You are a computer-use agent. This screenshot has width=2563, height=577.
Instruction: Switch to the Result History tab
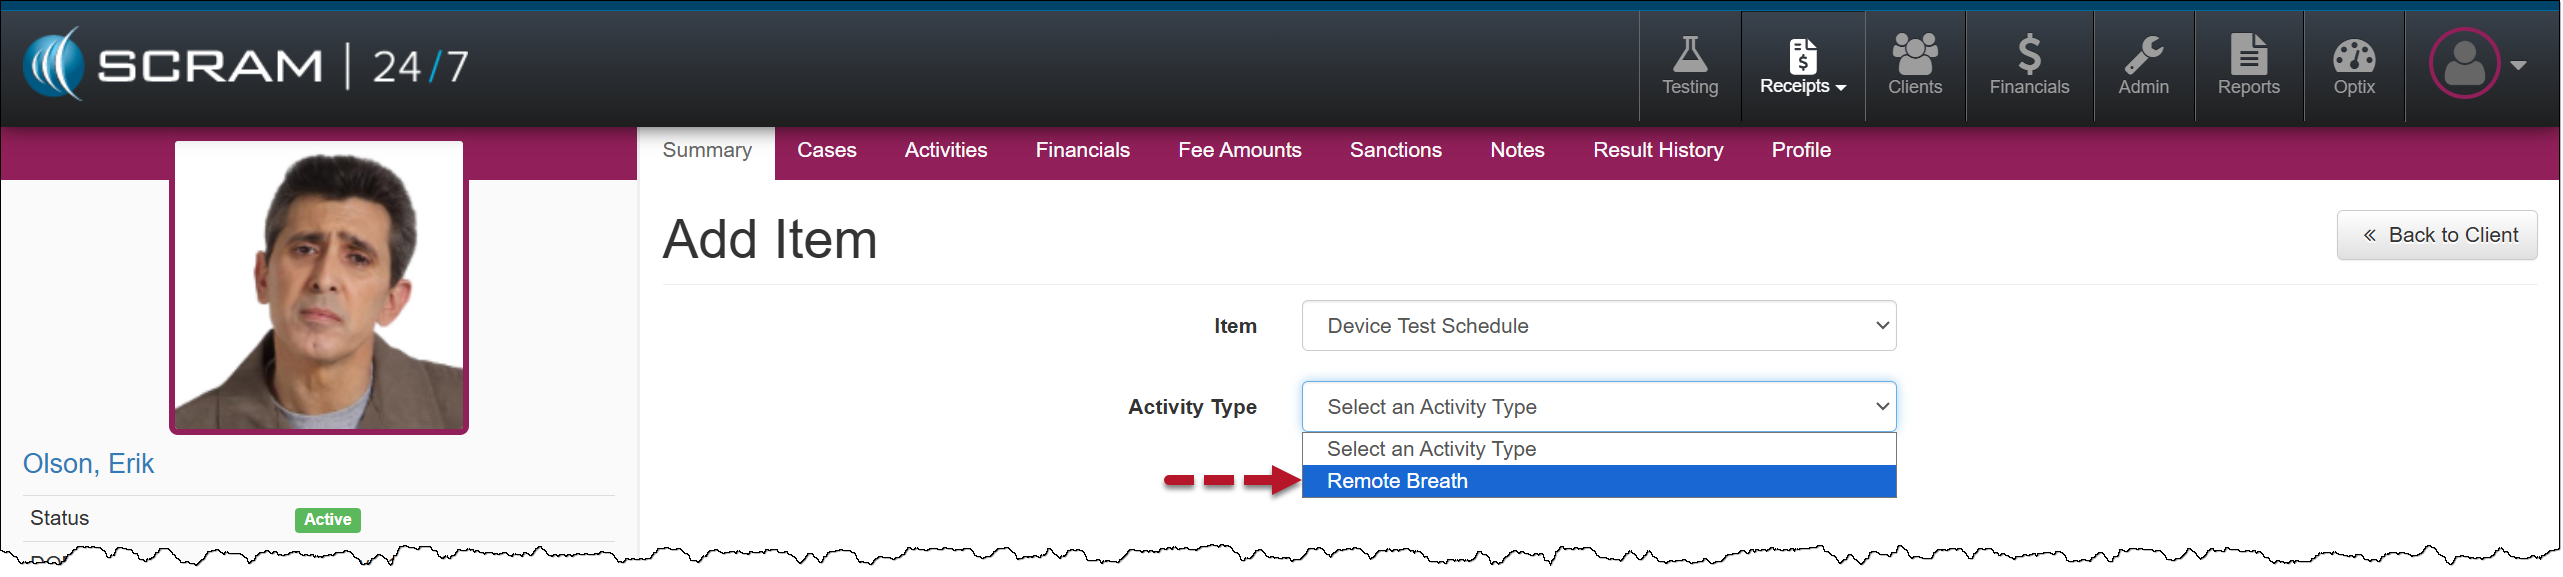tap(1657, 150)
